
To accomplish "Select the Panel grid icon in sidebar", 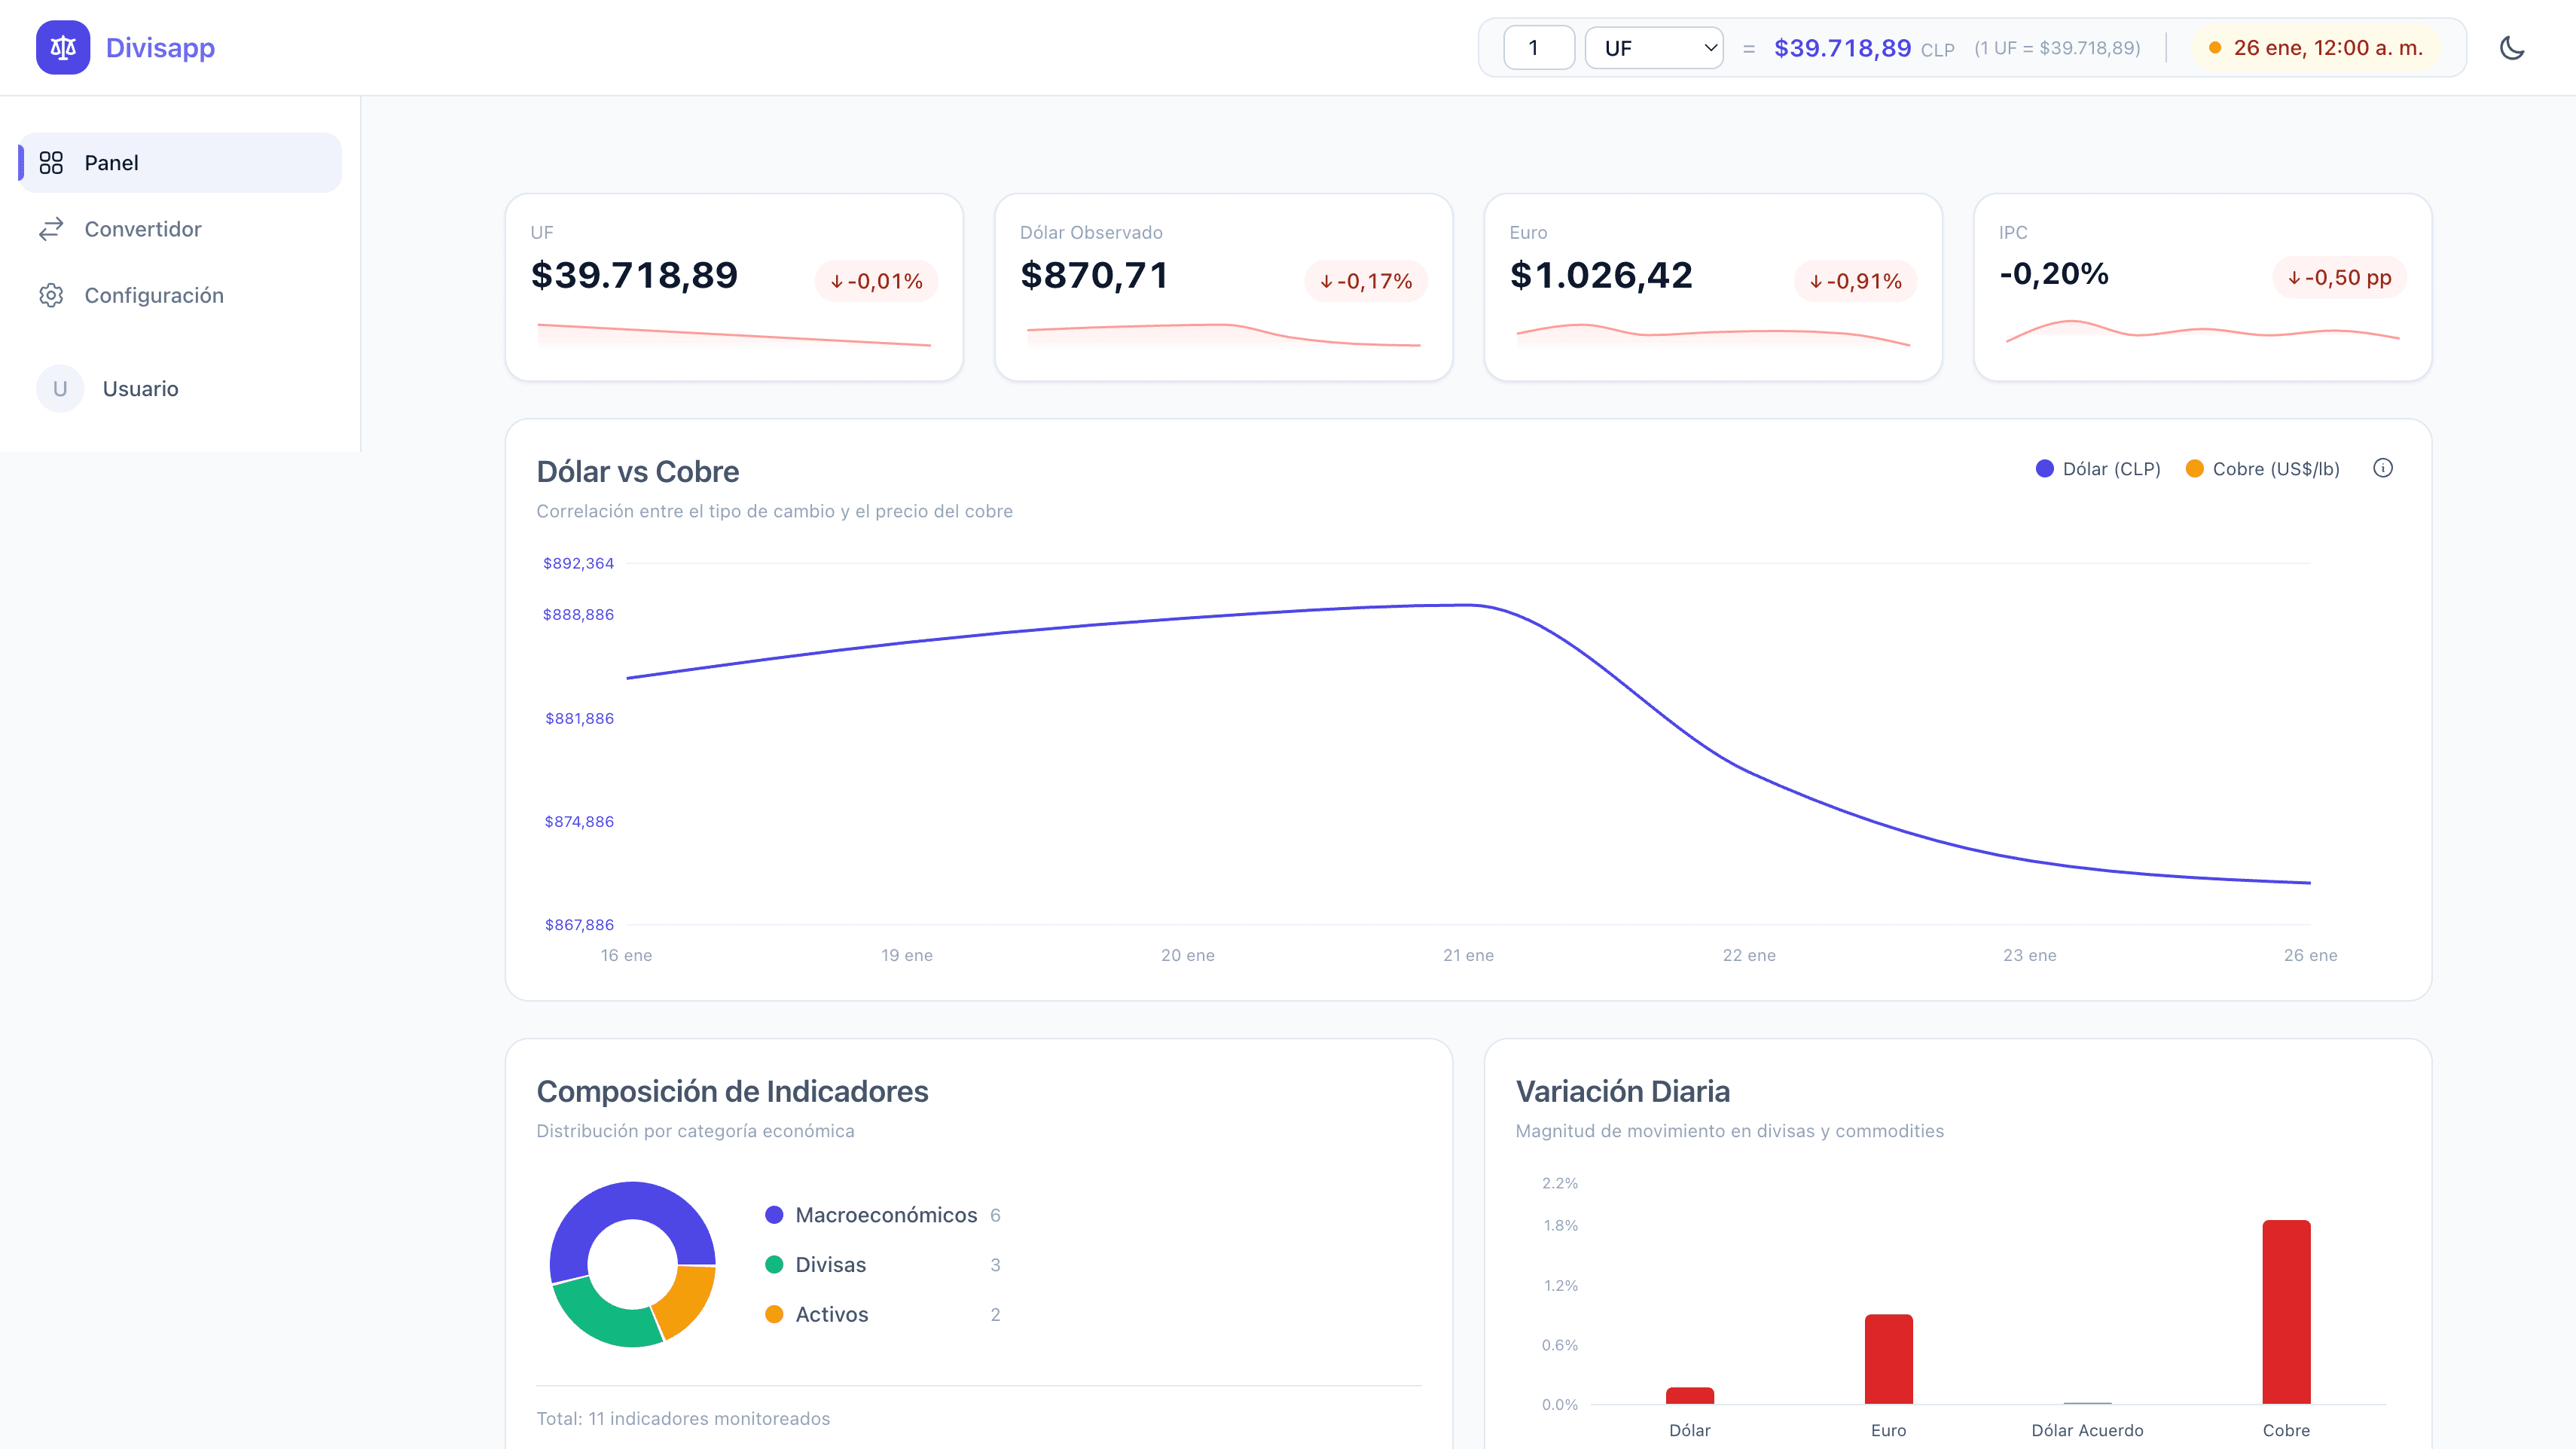I will coord(52,161).
